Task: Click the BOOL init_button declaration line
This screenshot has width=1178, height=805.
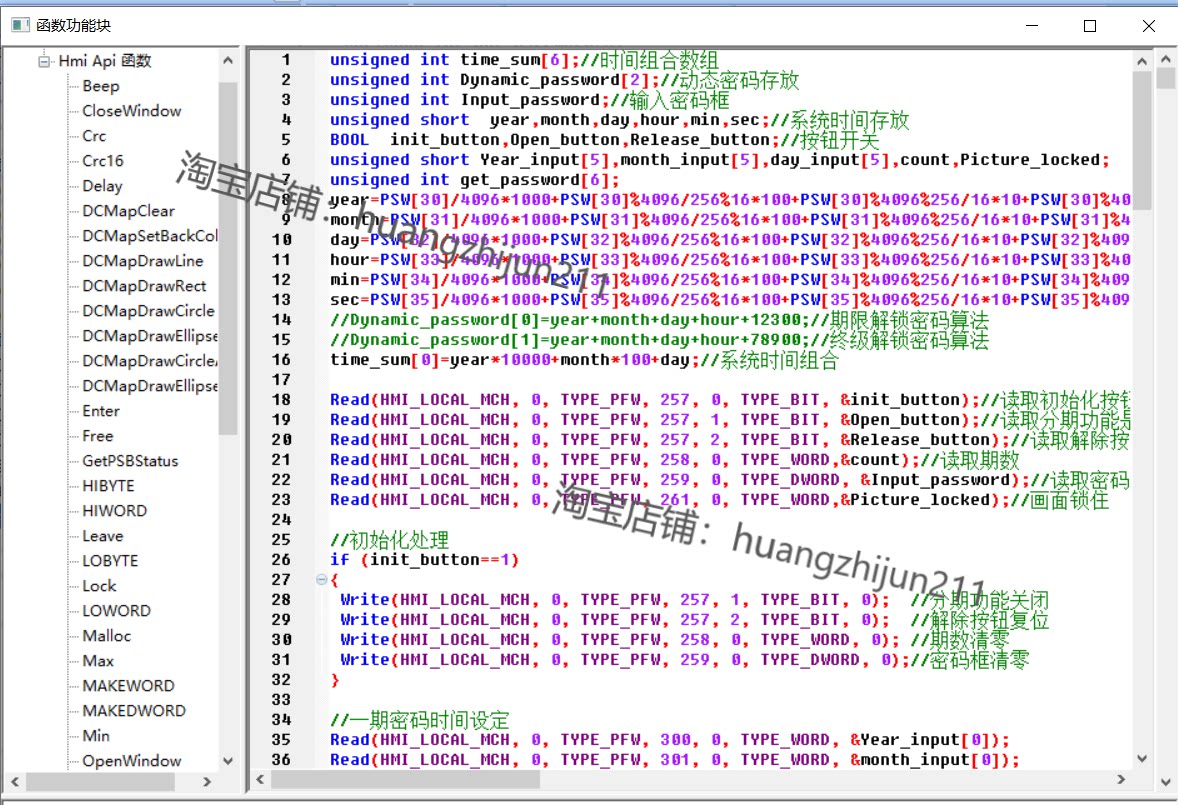Action: tap(604, 140)
